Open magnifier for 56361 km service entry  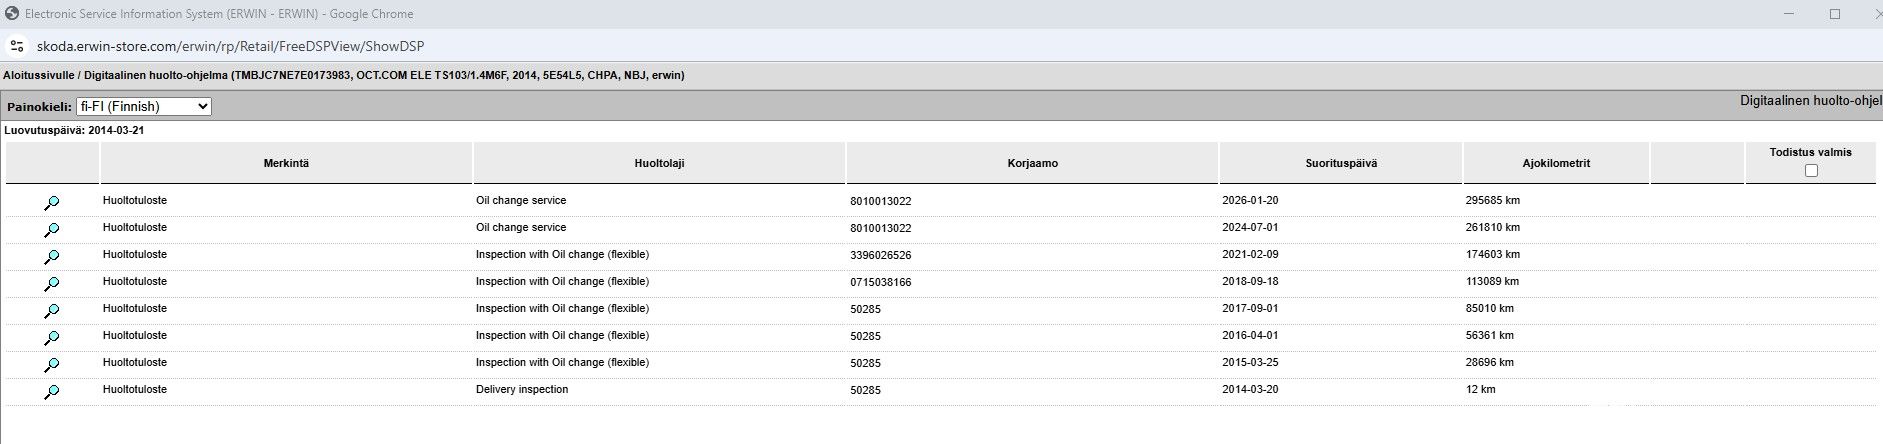pyautogui.click(x=51, y=337)
